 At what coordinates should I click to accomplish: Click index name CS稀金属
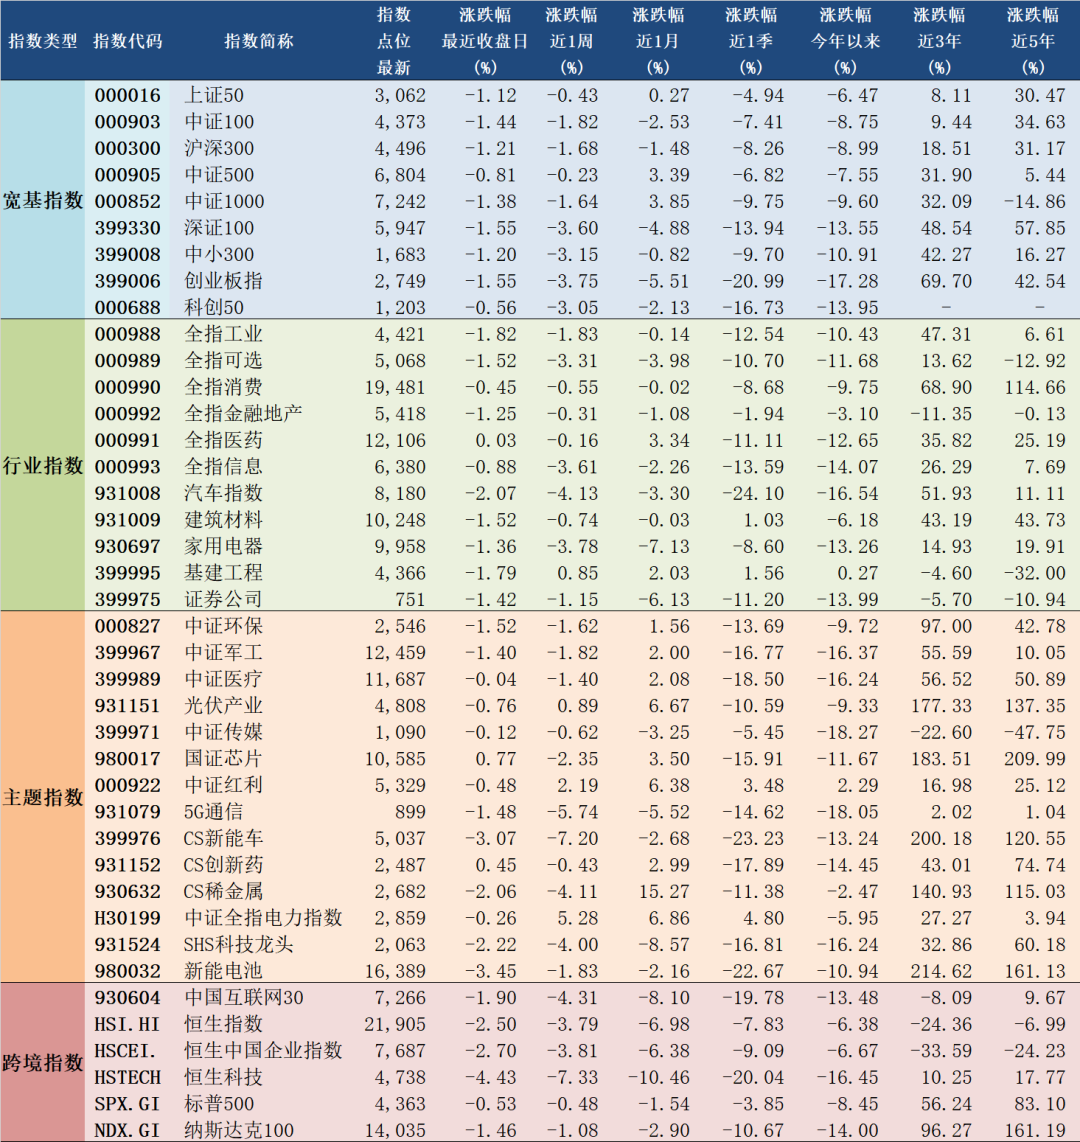click(224, 891)
